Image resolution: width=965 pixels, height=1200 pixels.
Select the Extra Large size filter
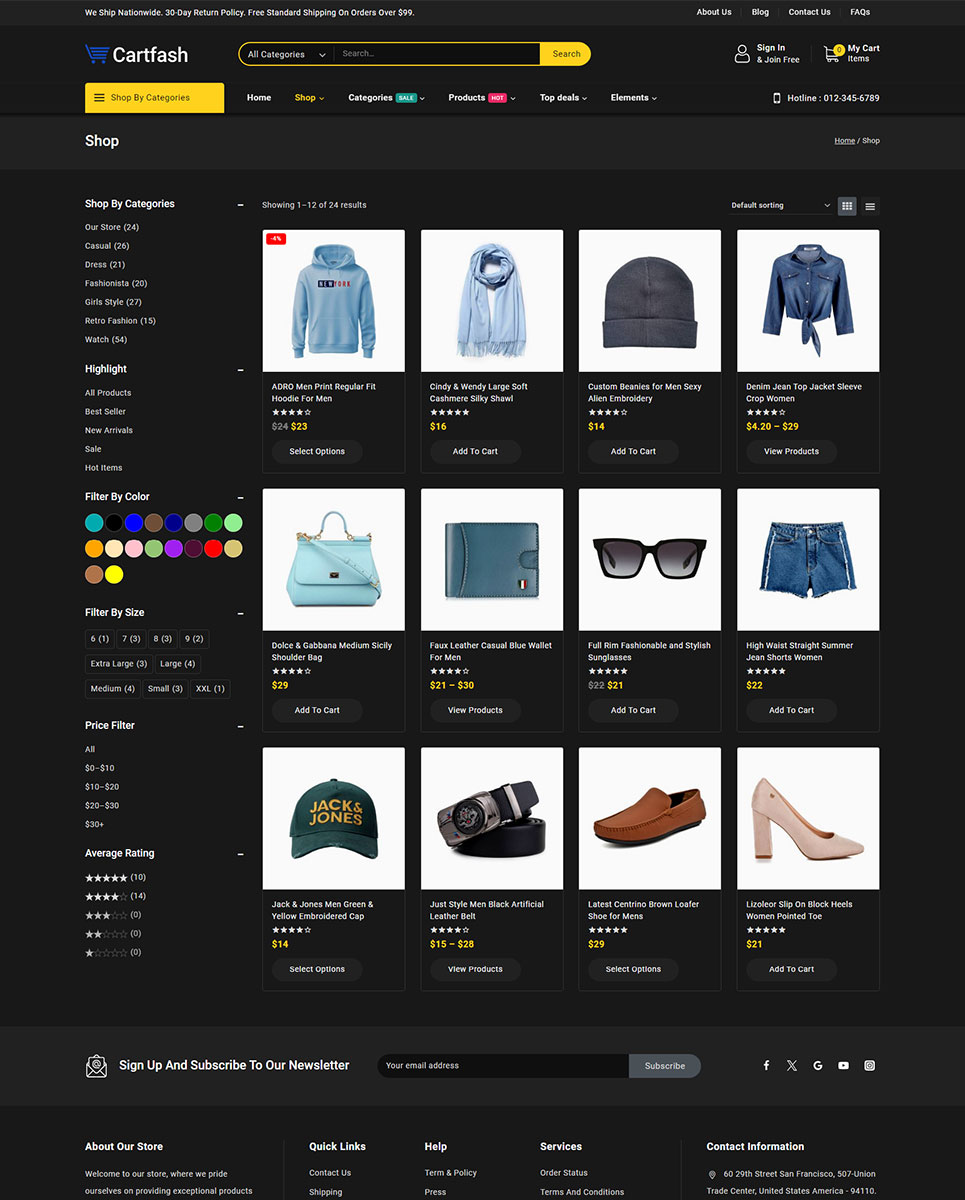click(x=119, y=664)
